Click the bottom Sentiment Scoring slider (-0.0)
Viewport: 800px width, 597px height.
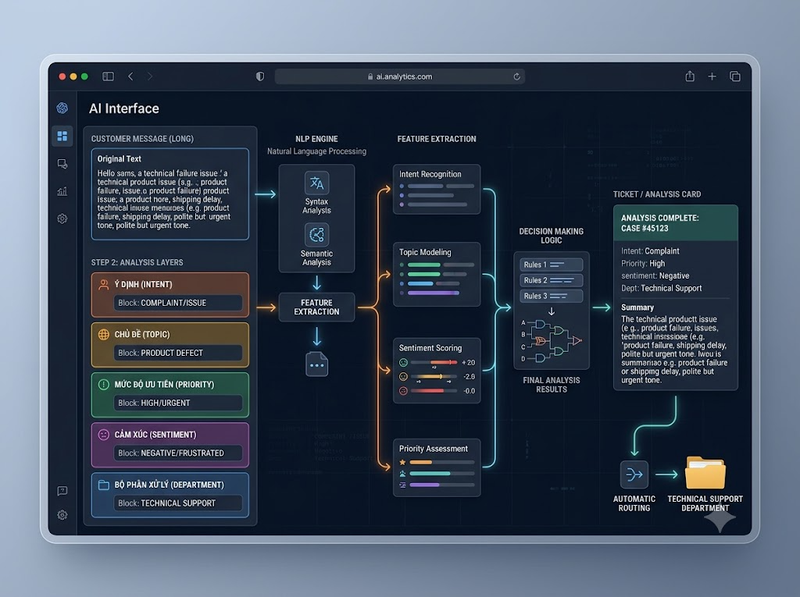(435, 391)
